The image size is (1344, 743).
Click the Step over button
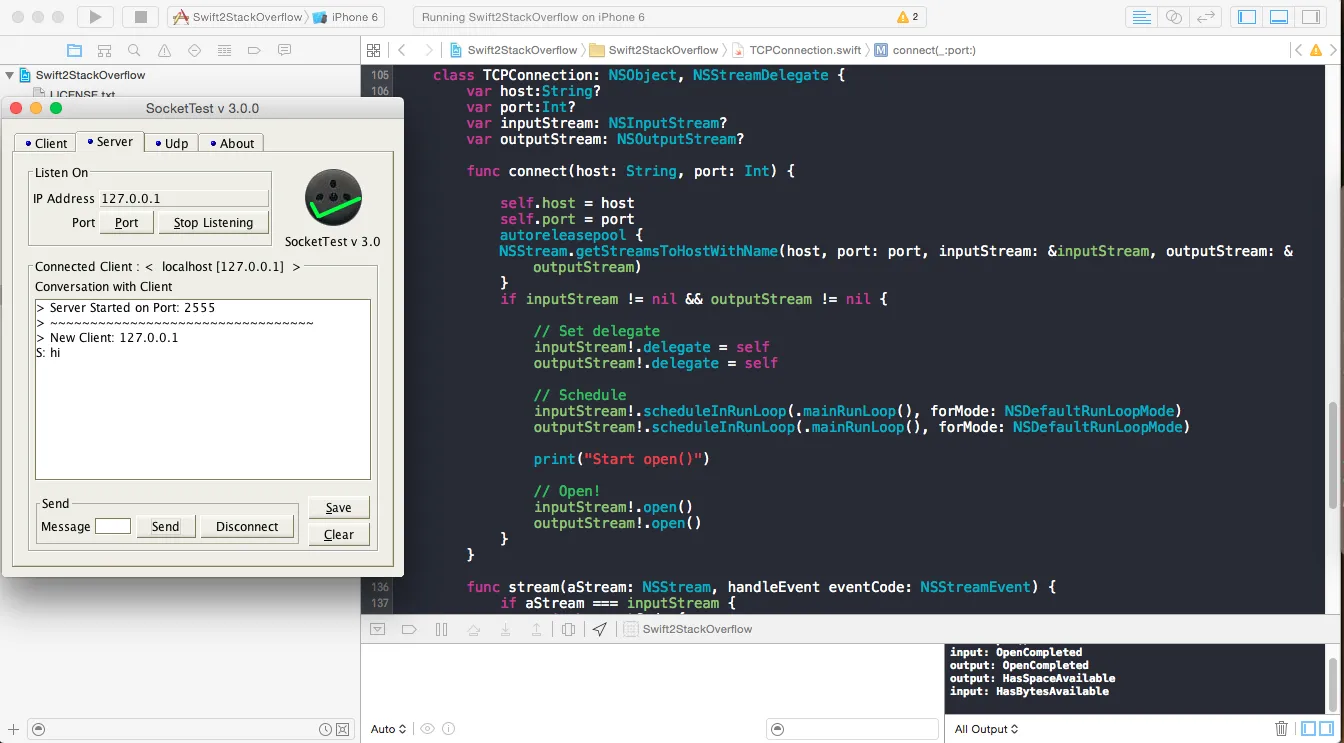pos(474,629)
